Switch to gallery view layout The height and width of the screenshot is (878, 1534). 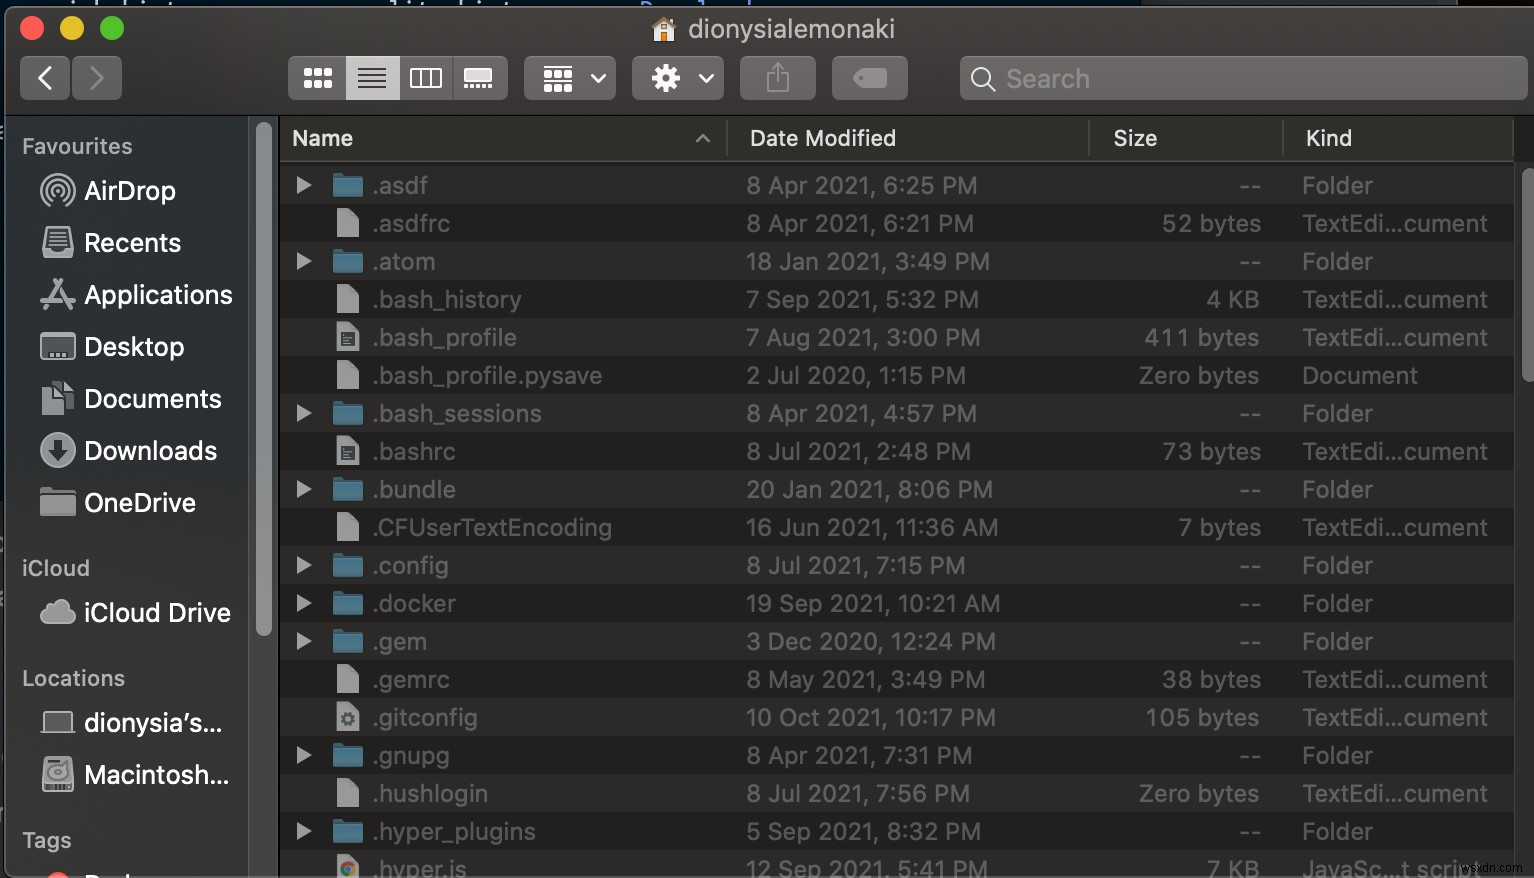479,78
